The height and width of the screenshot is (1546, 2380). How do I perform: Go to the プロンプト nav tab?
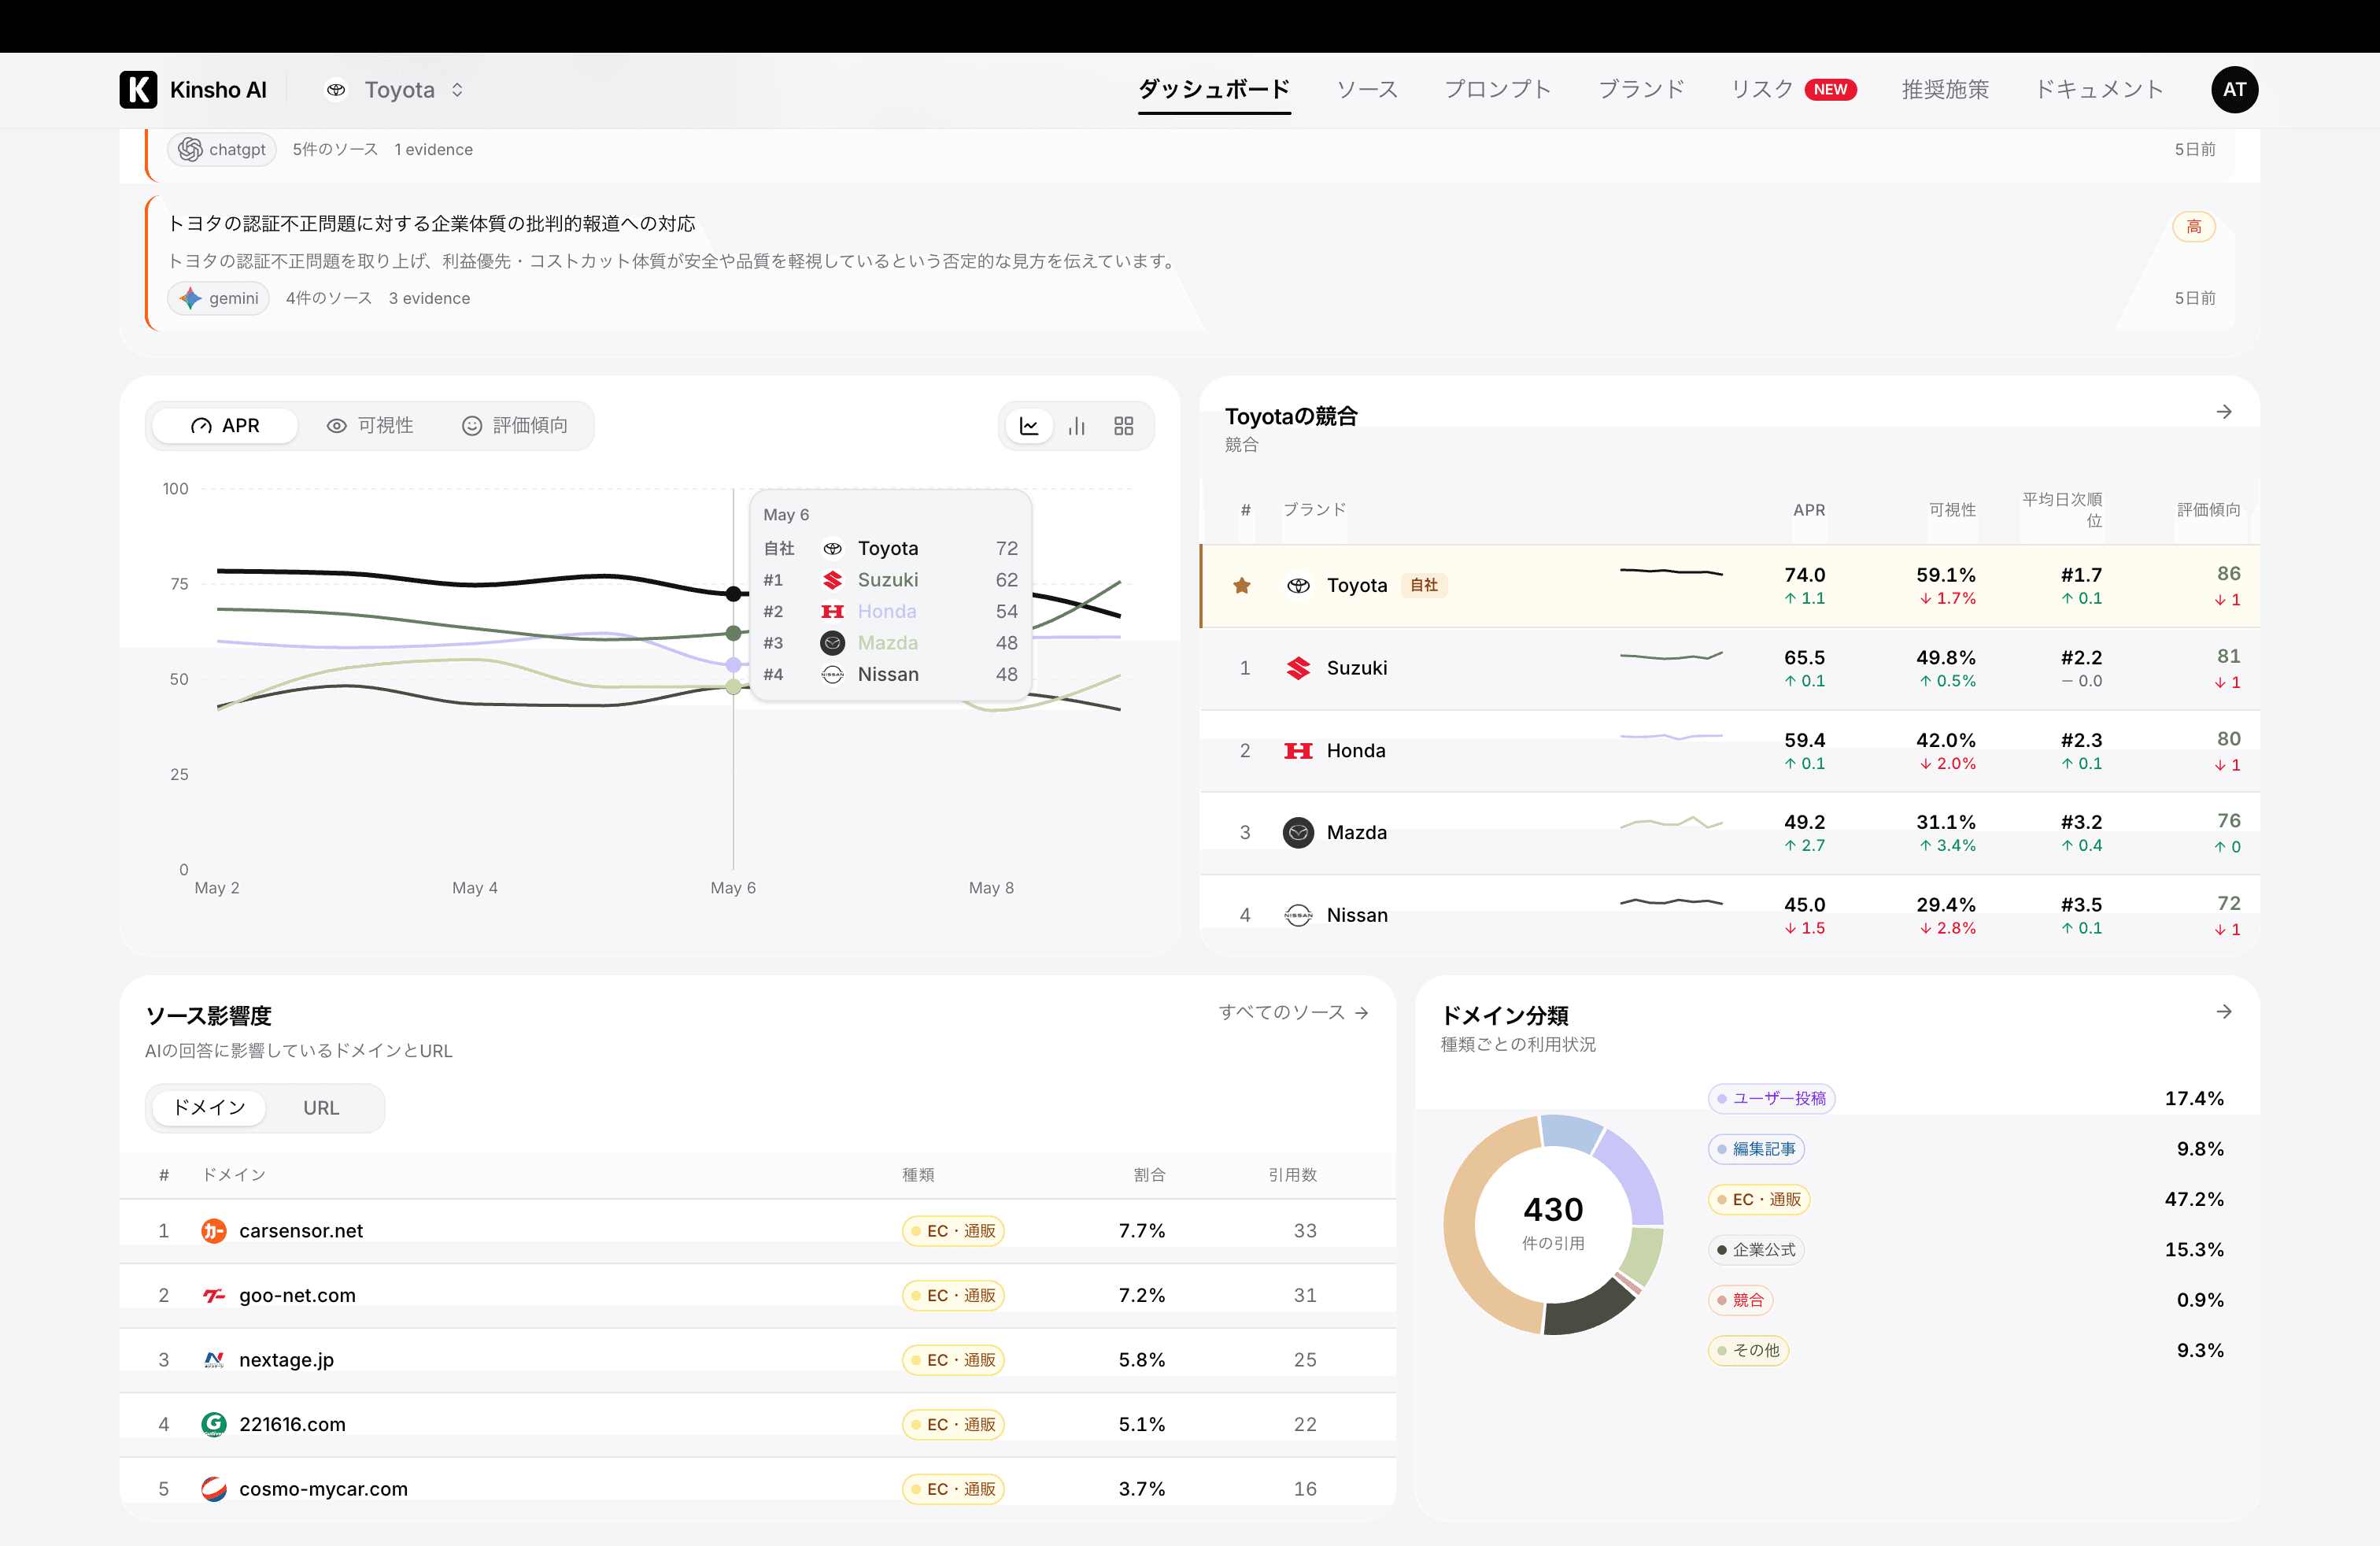1497,90
